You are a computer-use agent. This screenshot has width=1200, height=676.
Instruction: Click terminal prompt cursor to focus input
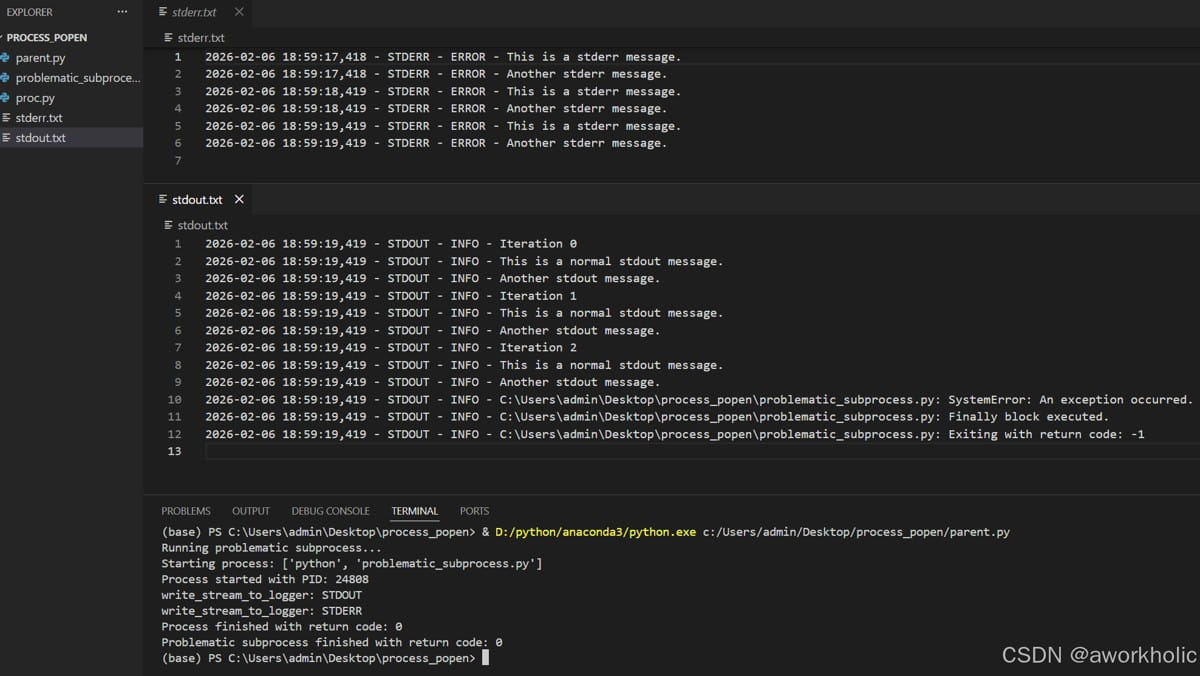pyautogui.click(x=485, y=658)
